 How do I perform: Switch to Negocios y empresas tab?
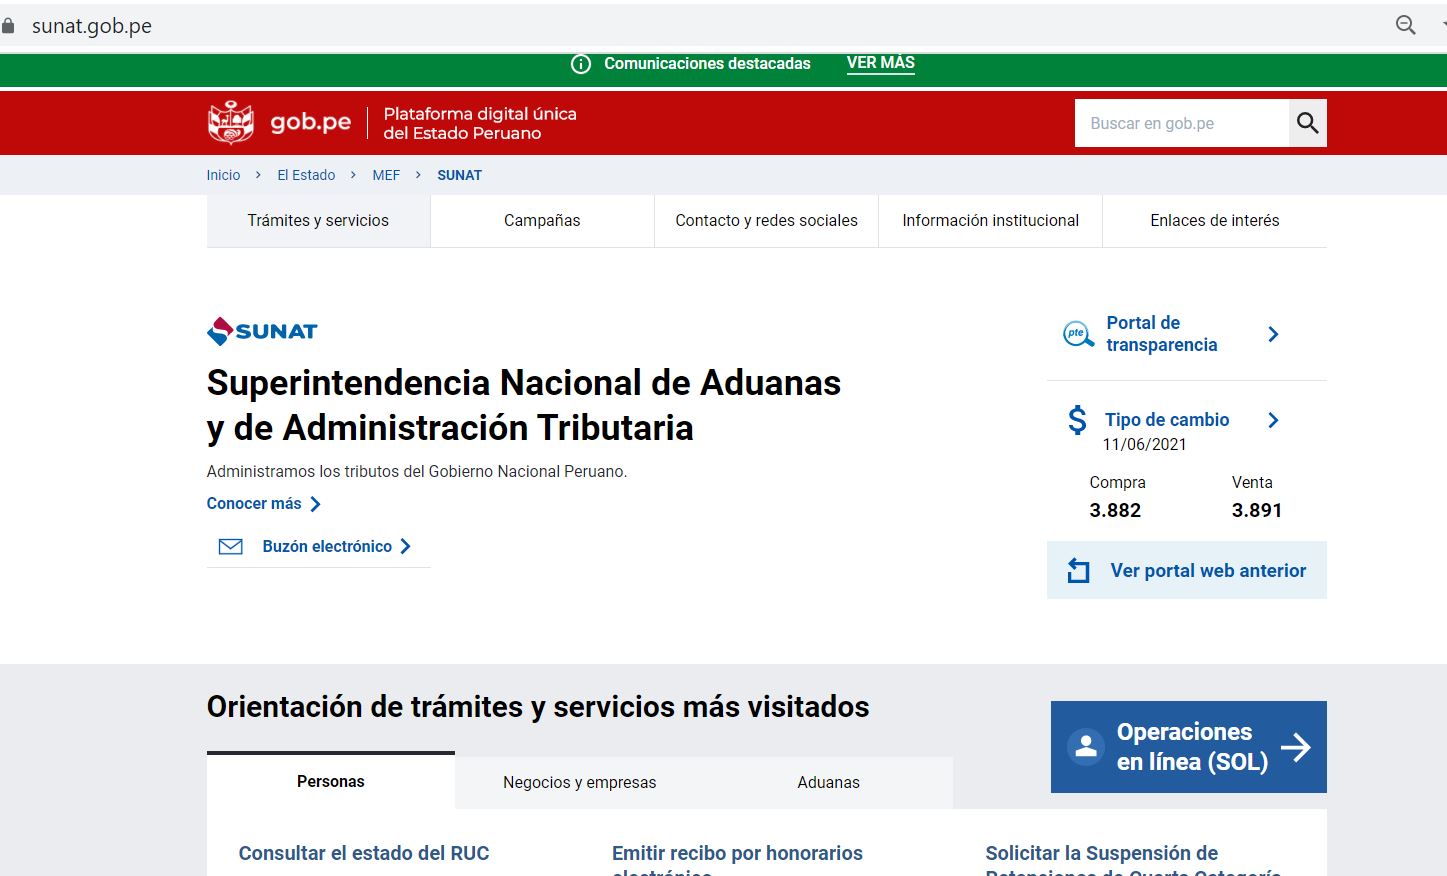pyautogui.click(x=579, y=782)
